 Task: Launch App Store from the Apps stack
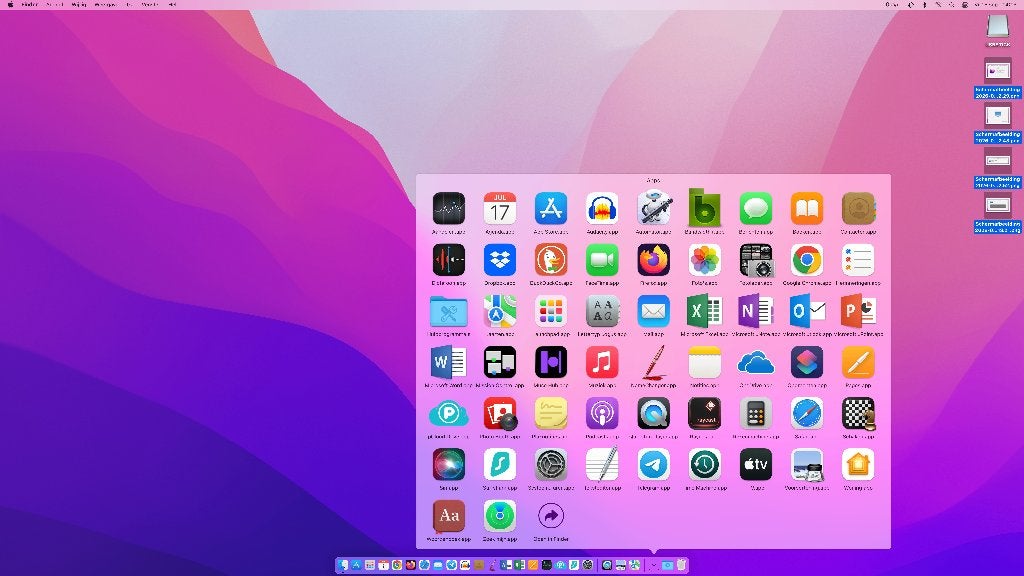[x=551, y=209]
